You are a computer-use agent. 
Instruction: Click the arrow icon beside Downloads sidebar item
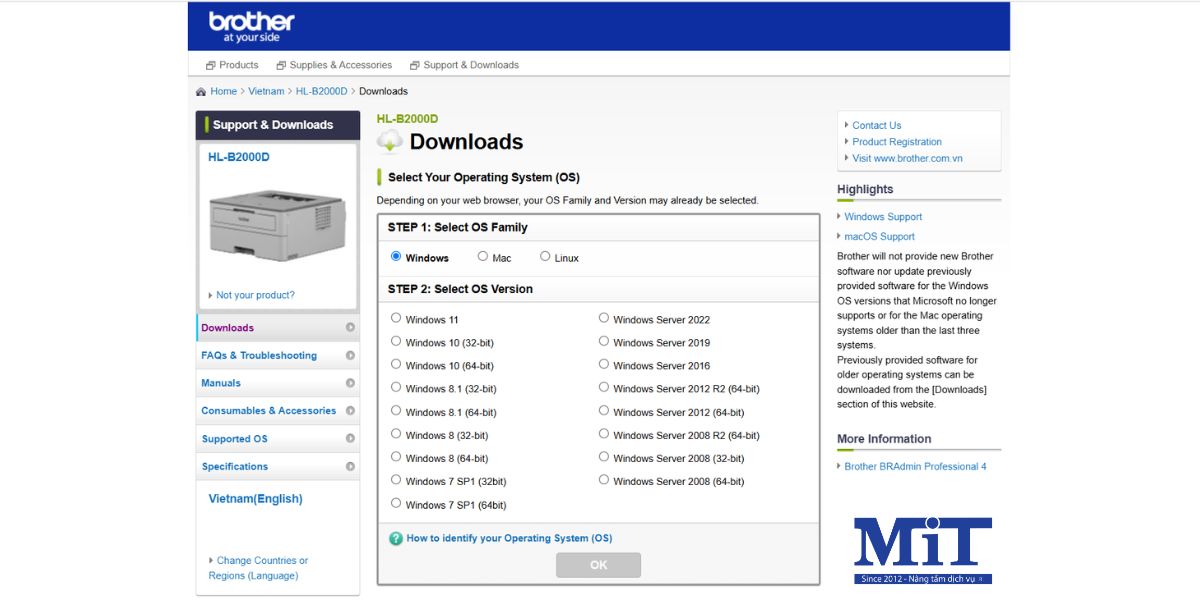pos(350,328)
